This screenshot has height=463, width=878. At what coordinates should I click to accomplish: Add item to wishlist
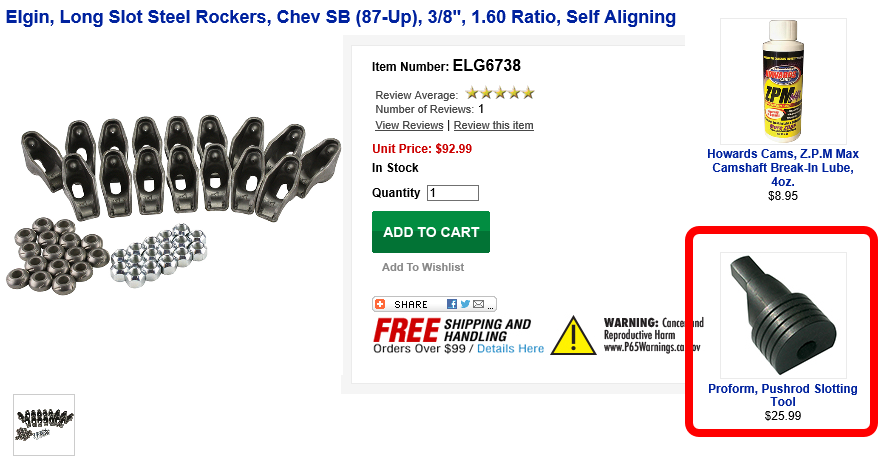[423, 267]
